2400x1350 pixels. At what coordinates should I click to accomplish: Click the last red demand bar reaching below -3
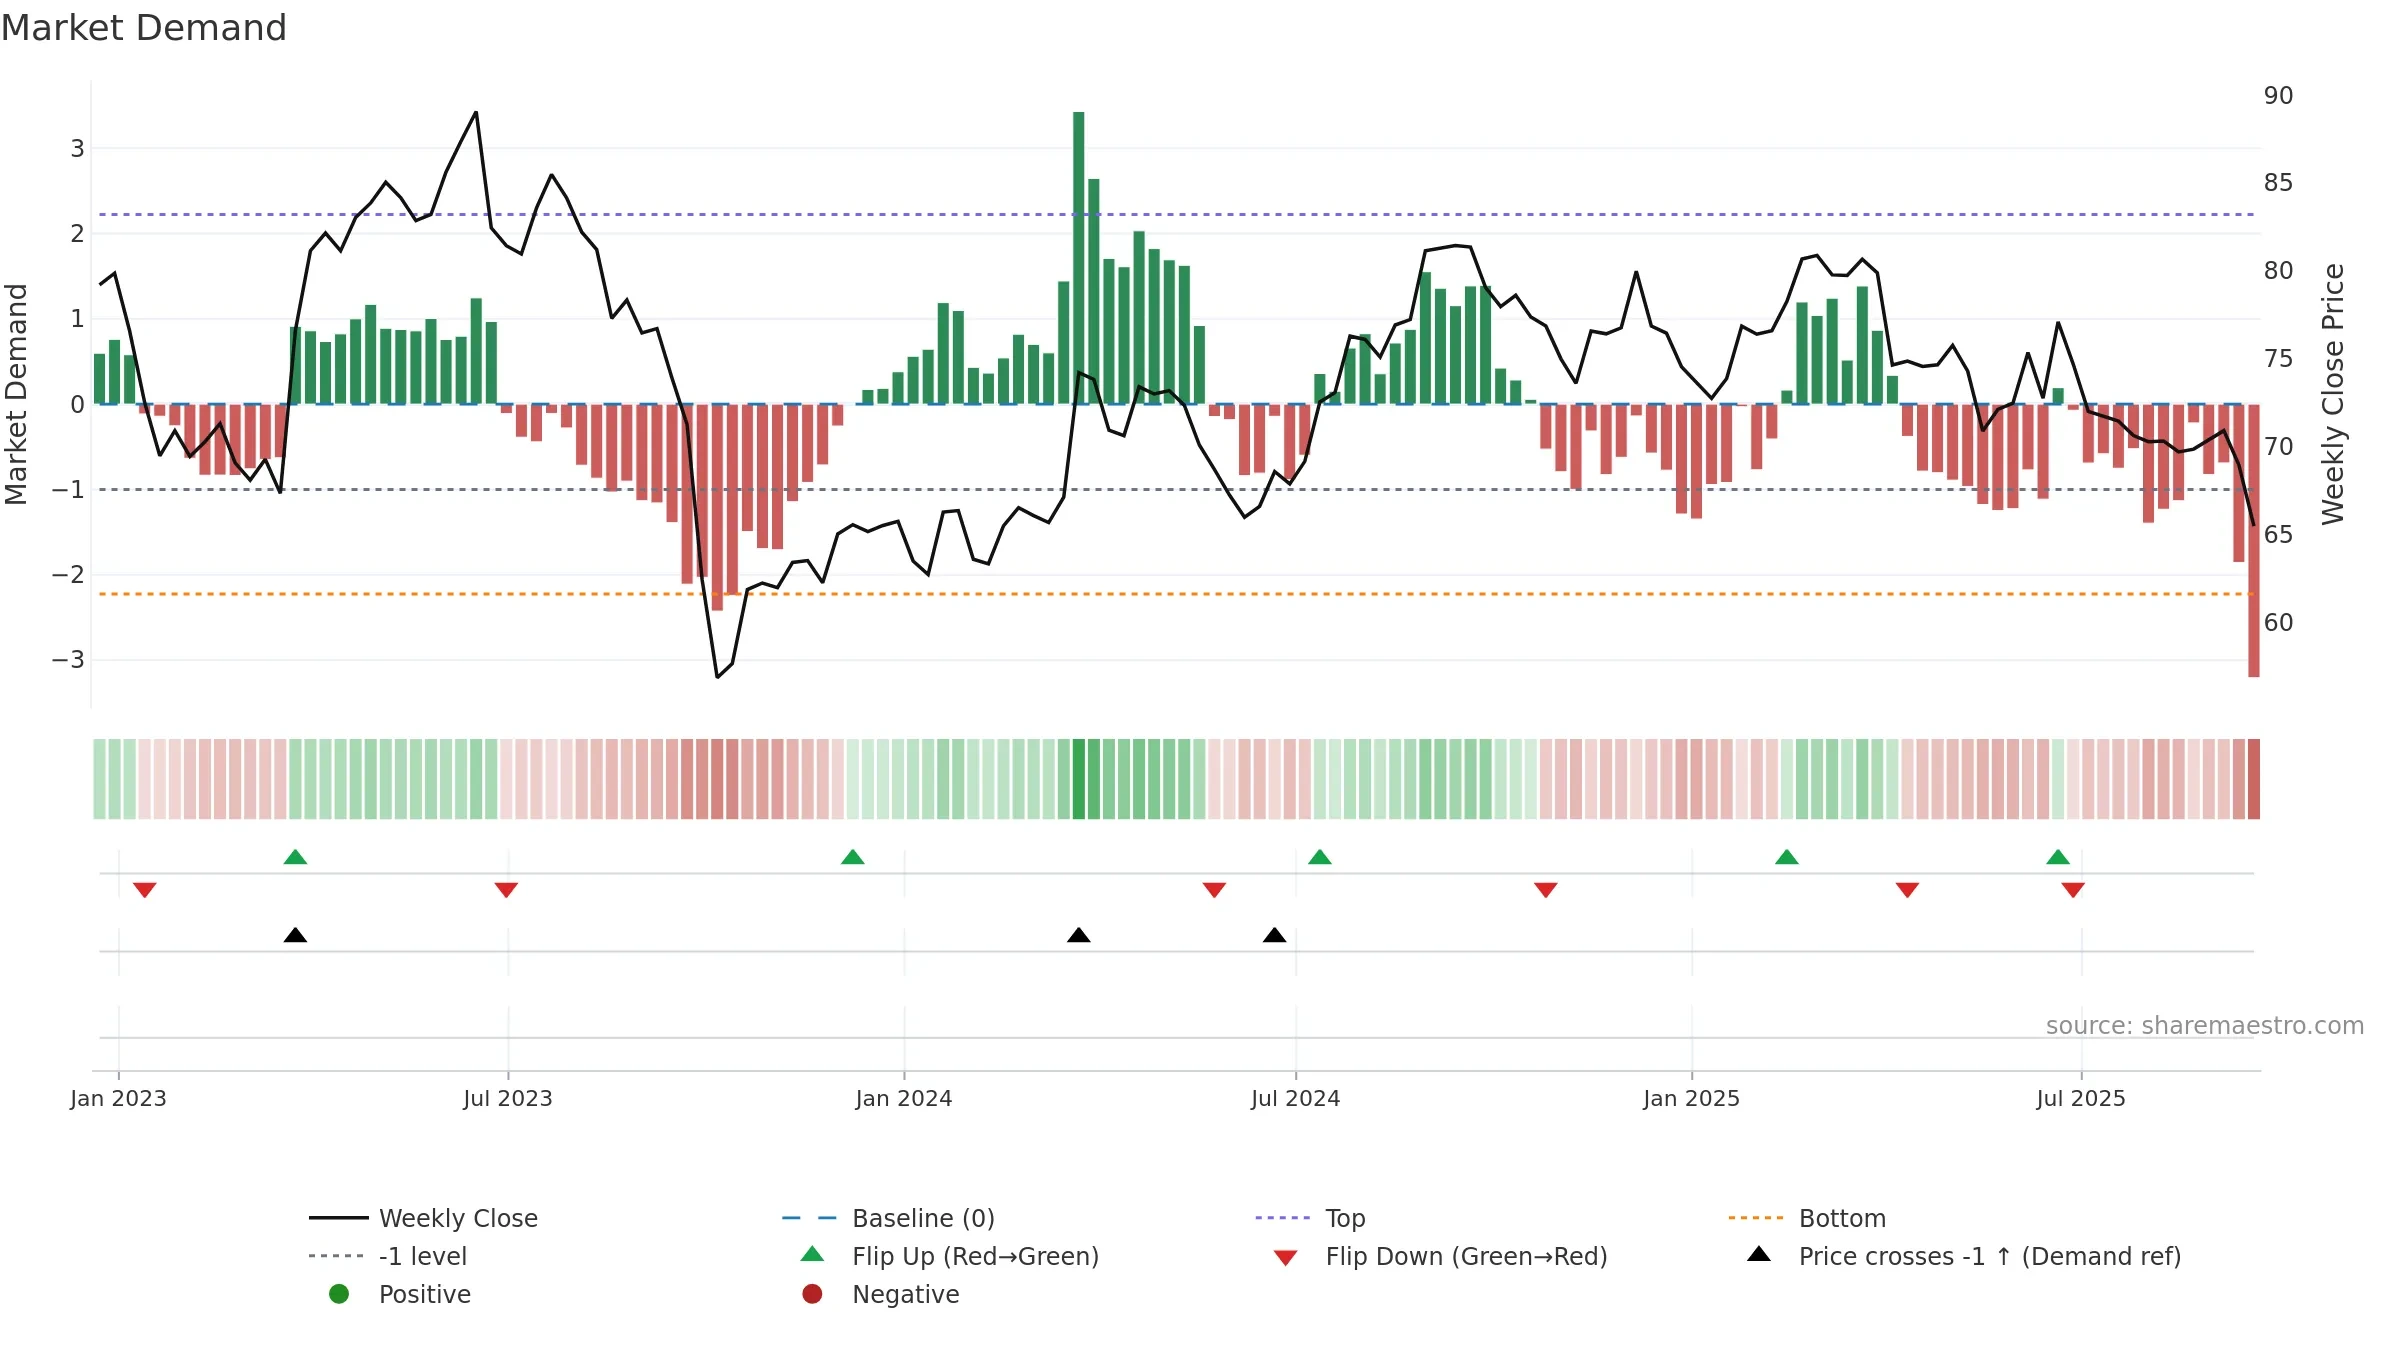click(x=2254, y=541)
